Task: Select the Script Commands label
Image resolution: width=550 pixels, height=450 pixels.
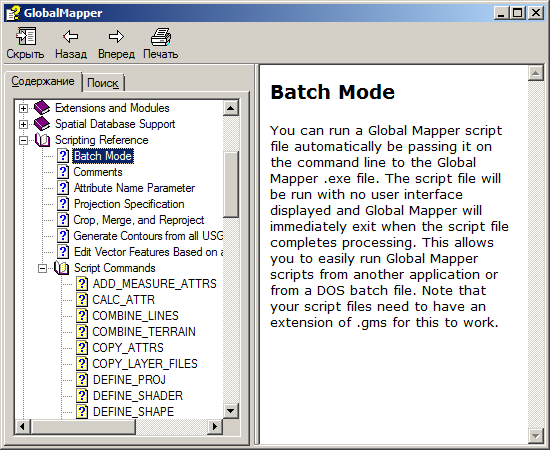Action: tap(114, 268)
